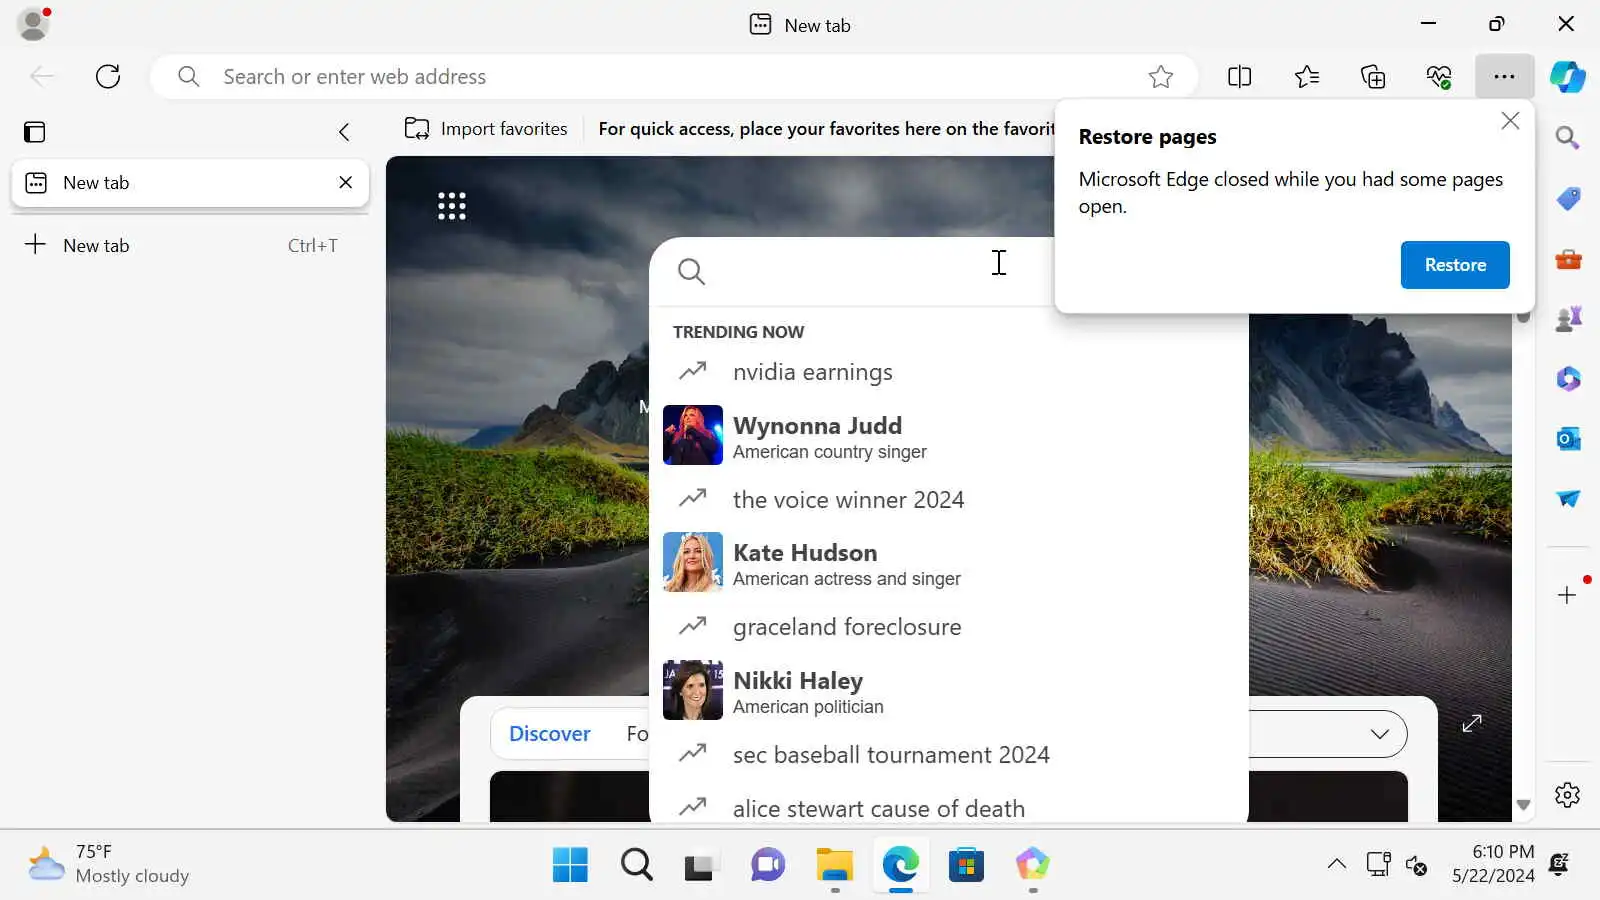
Task: Select the open New tab
Action: [190, 183]
